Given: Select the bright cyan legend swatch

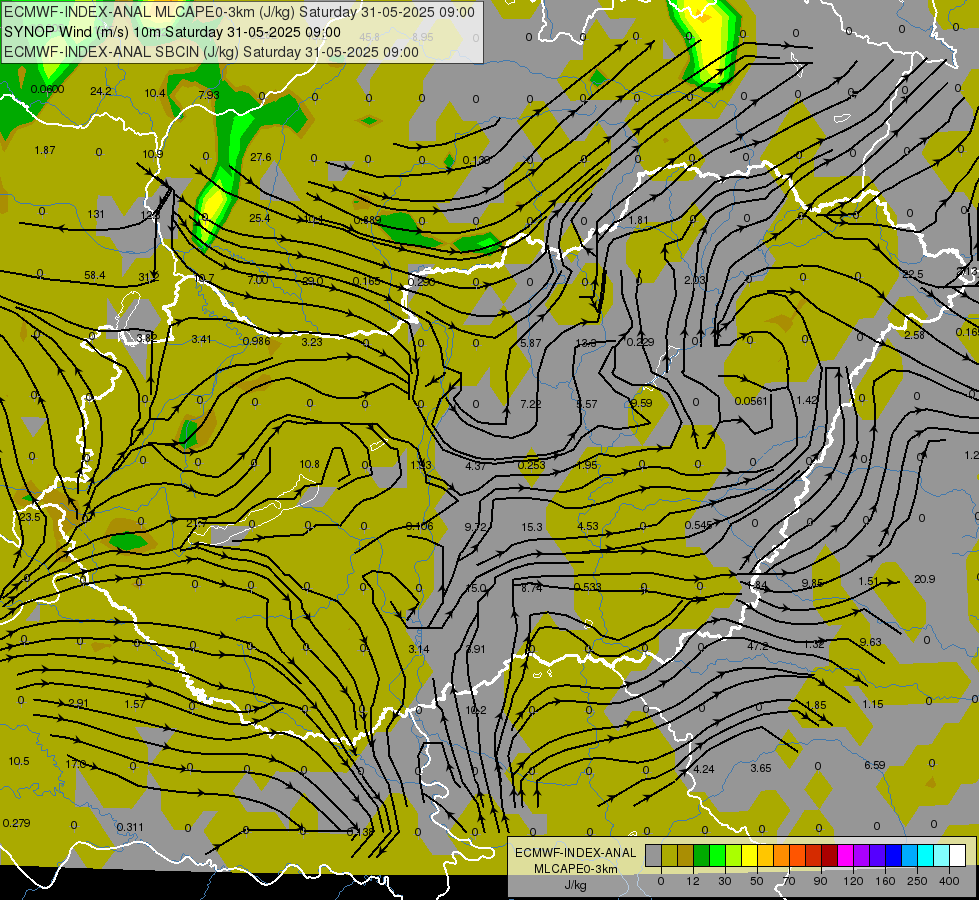Looking at the screenshot, I should click(926, 856).
